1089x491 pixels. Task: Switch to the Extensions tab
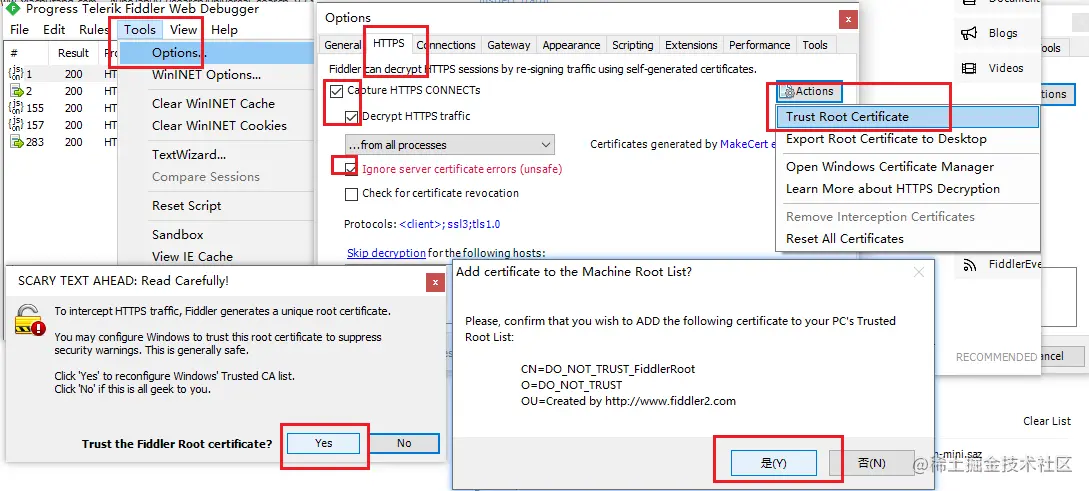691,45
